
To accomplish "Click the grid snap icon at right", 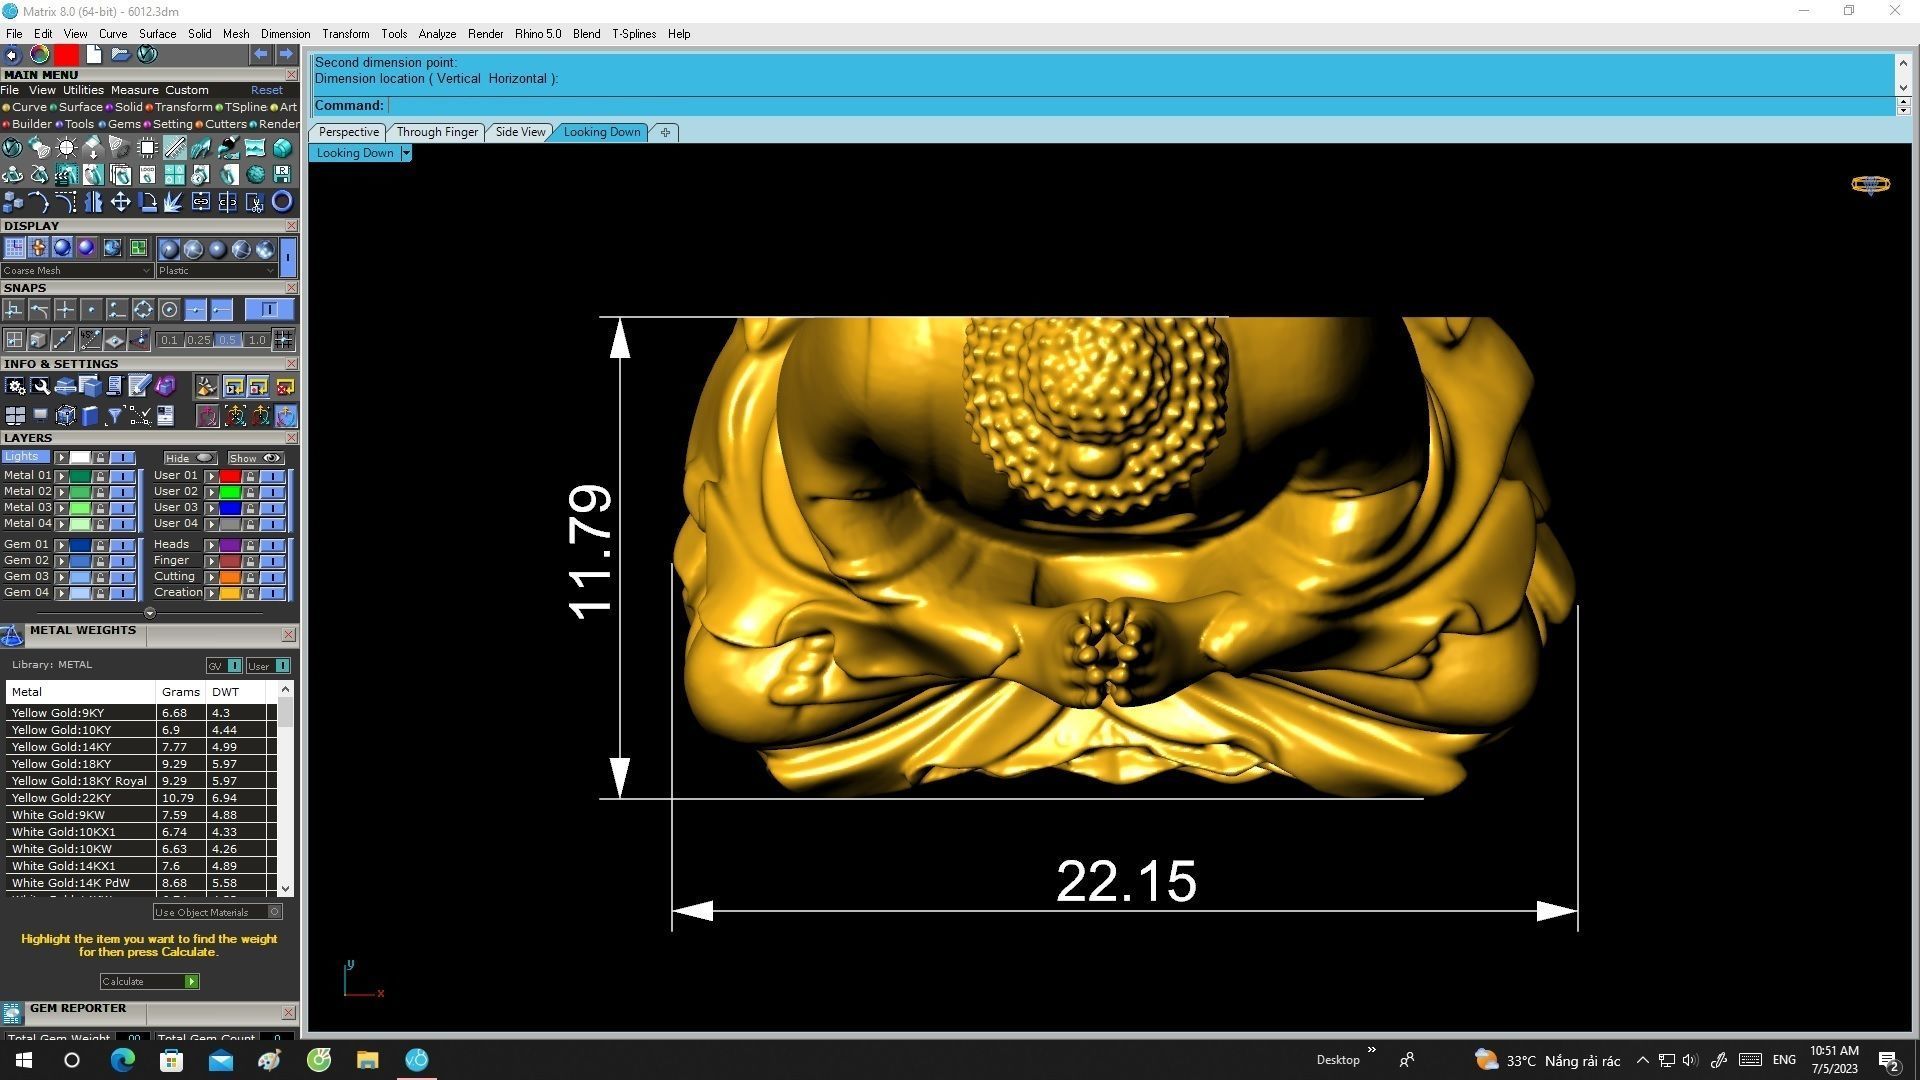I will [x=283, y=340].
